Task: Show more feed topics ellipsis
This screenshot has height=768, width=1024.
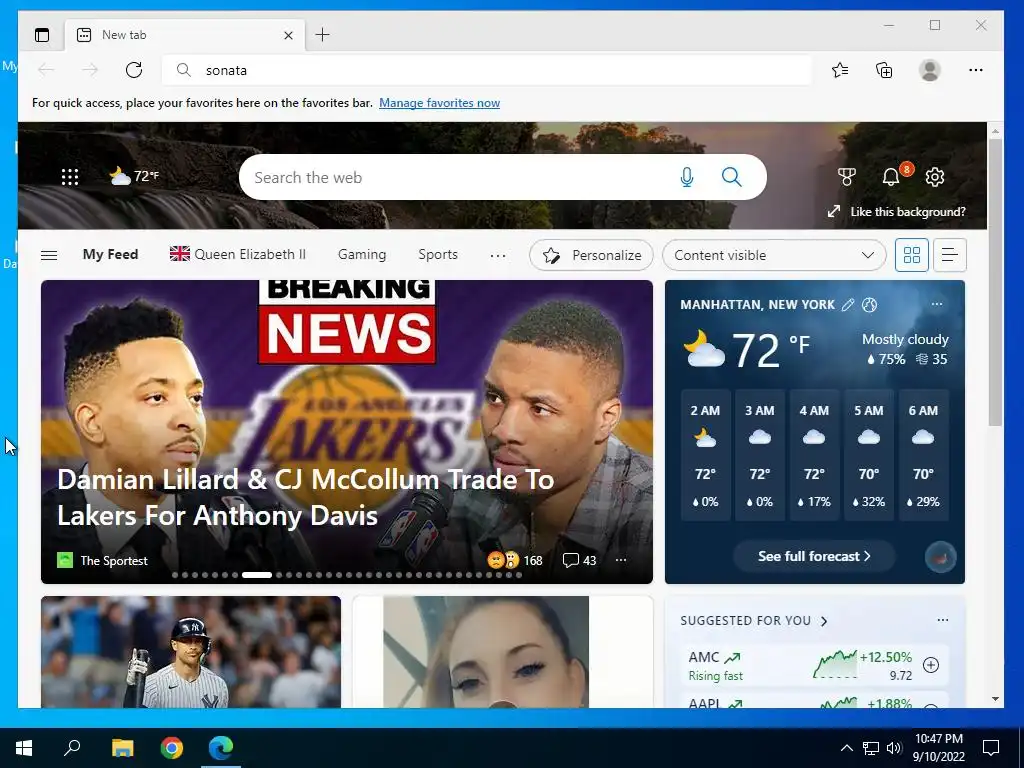Action: (x=498, y=255)
